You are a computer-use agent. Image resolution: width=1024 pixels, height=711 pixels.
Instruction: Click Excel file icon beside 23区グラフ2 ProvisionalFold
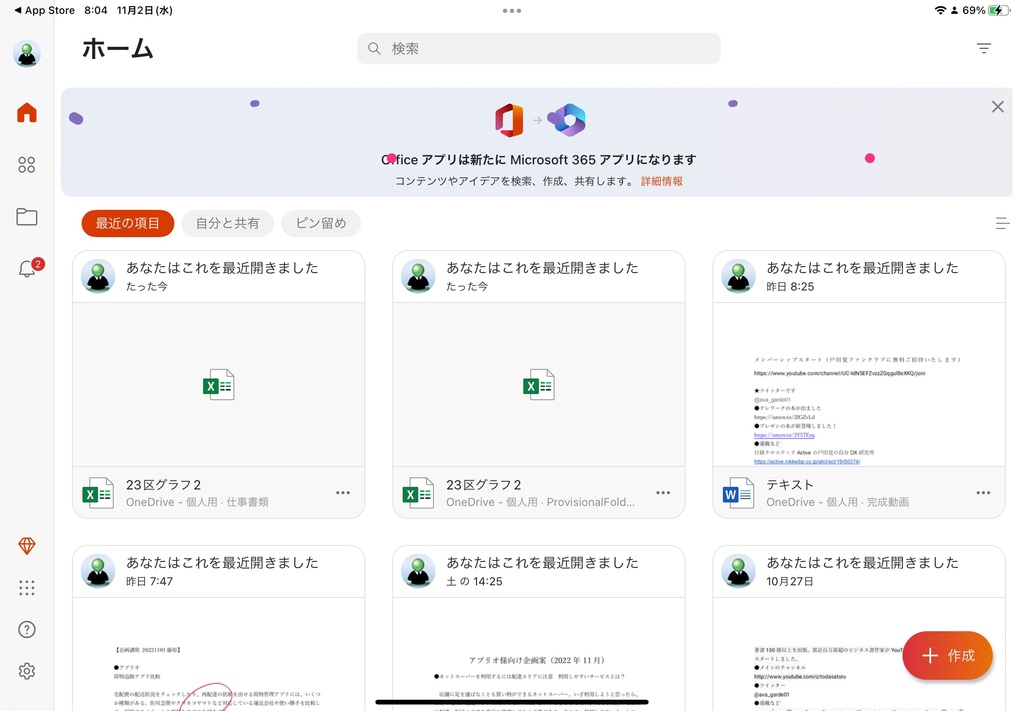[x=418, y=494]
